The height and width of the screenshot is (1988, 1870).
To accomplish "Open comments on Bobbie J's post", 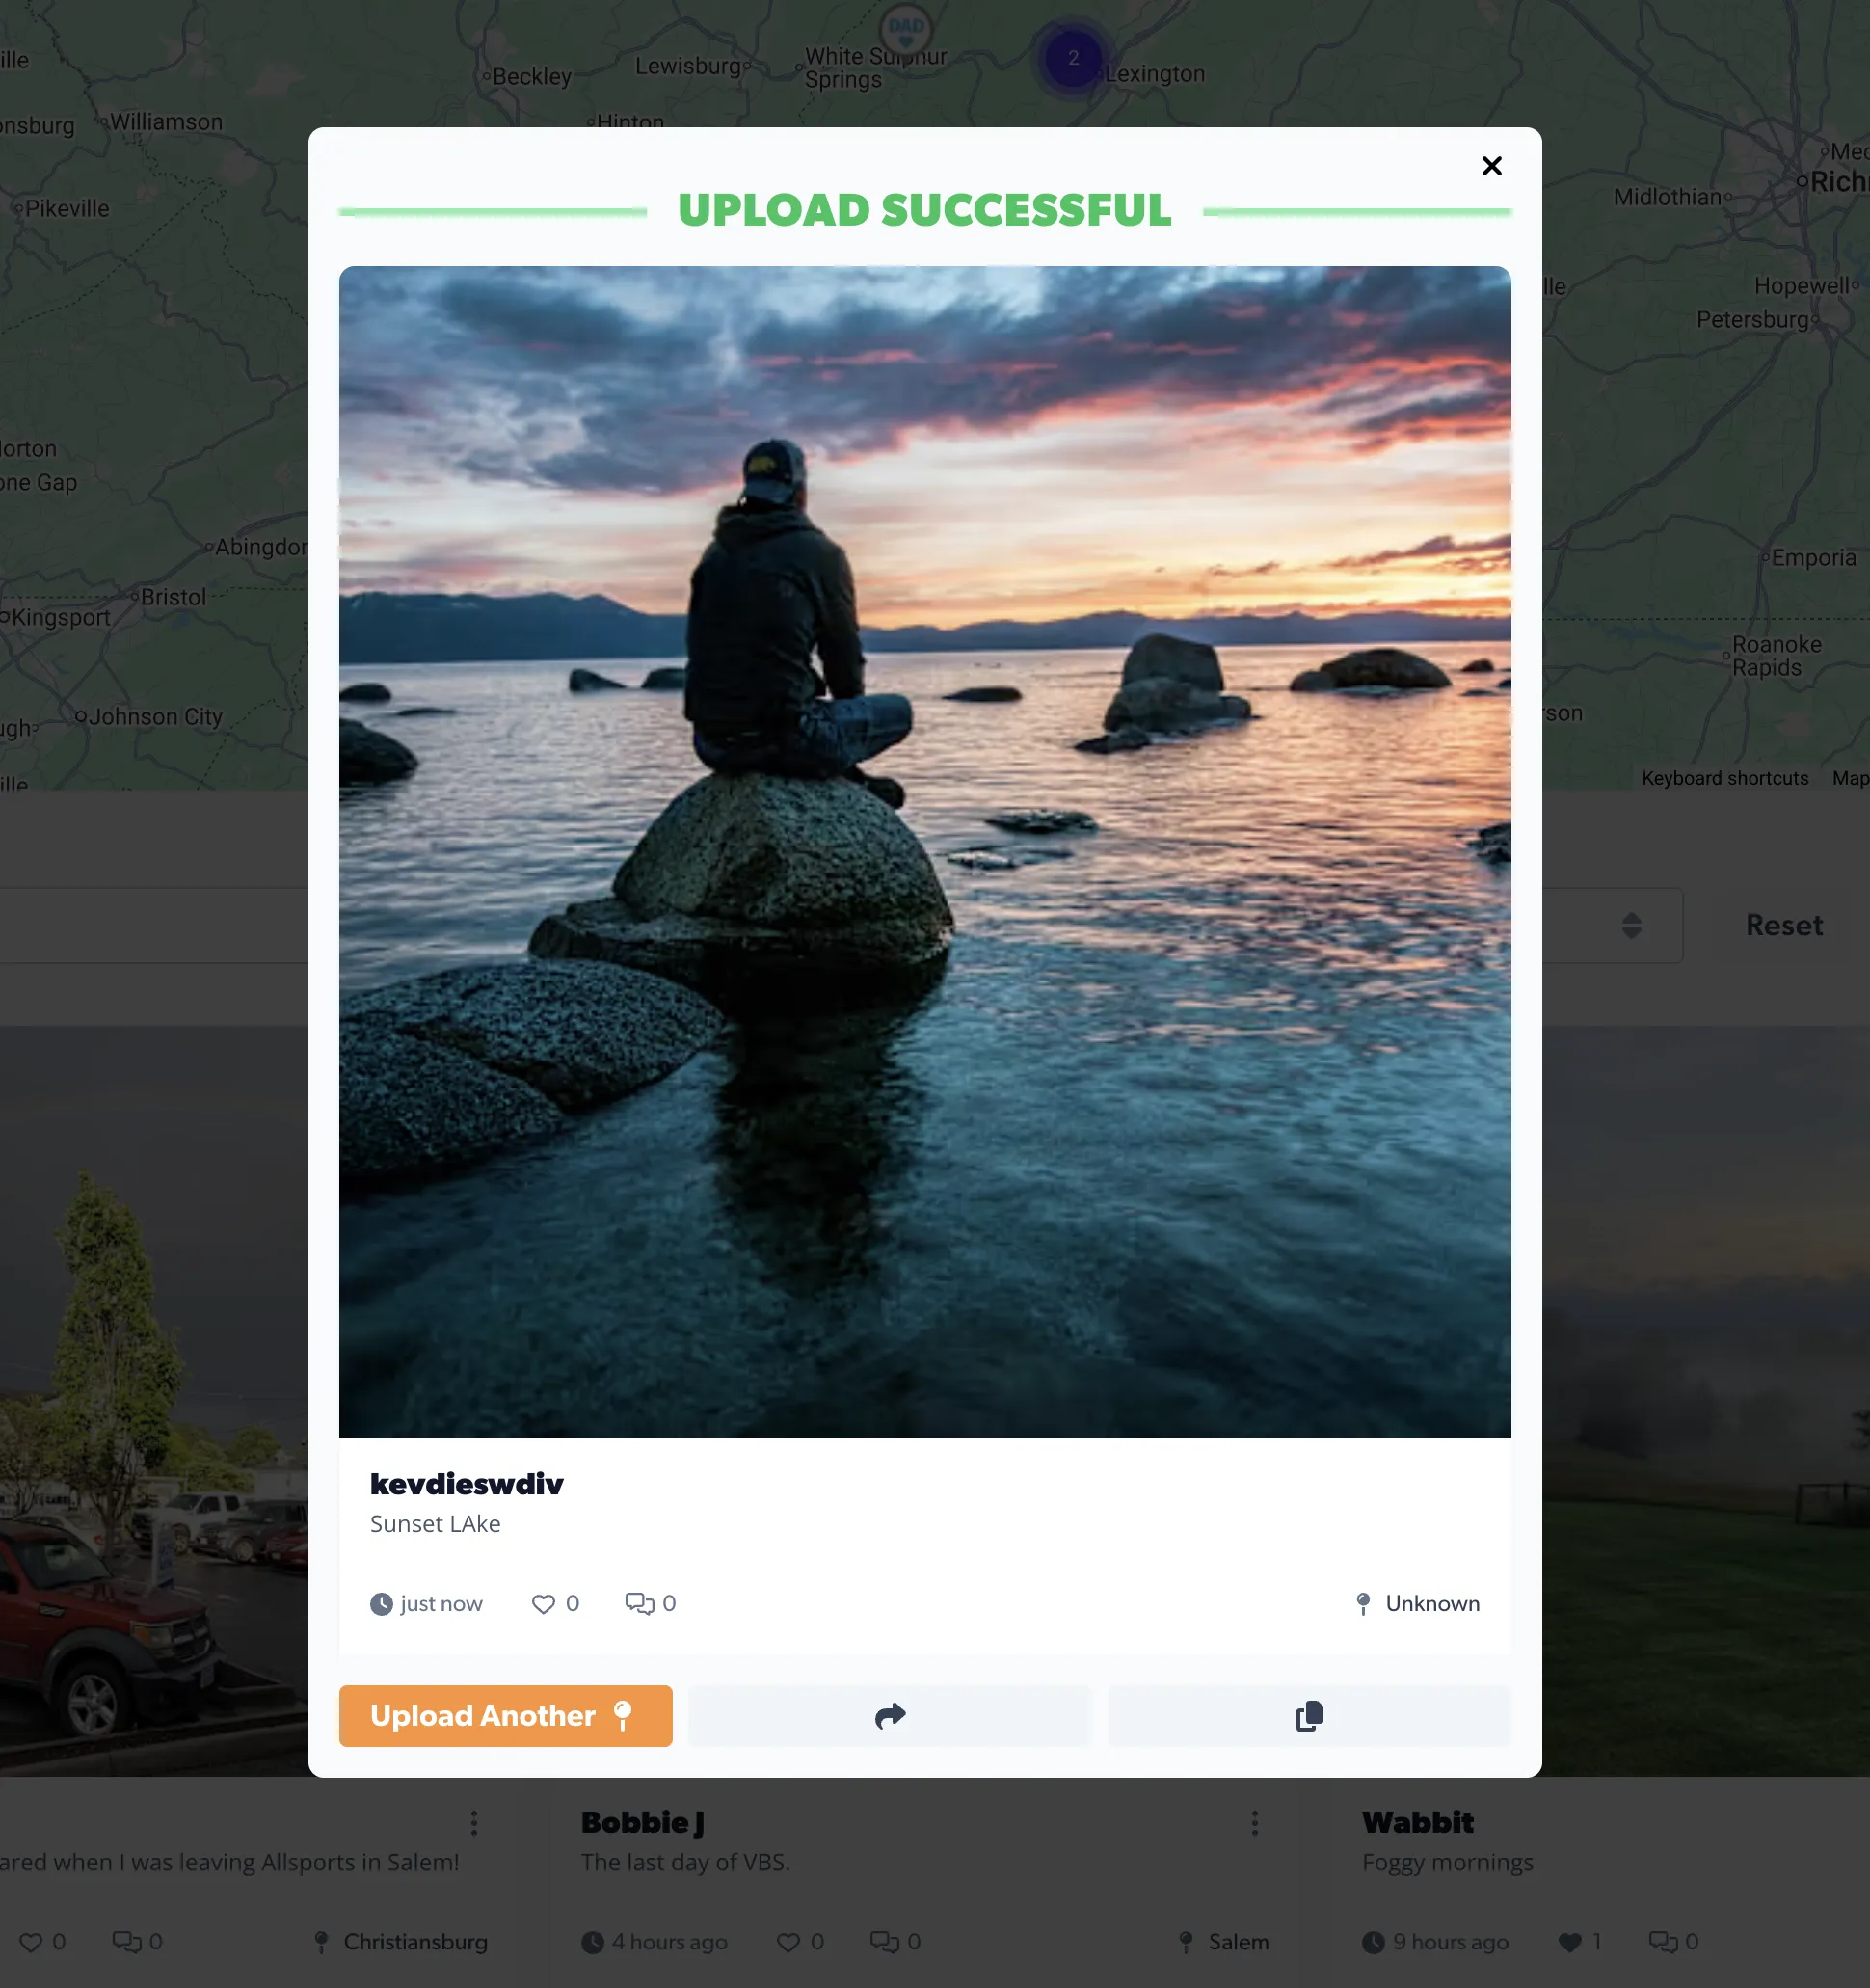I will point(884,1941).
